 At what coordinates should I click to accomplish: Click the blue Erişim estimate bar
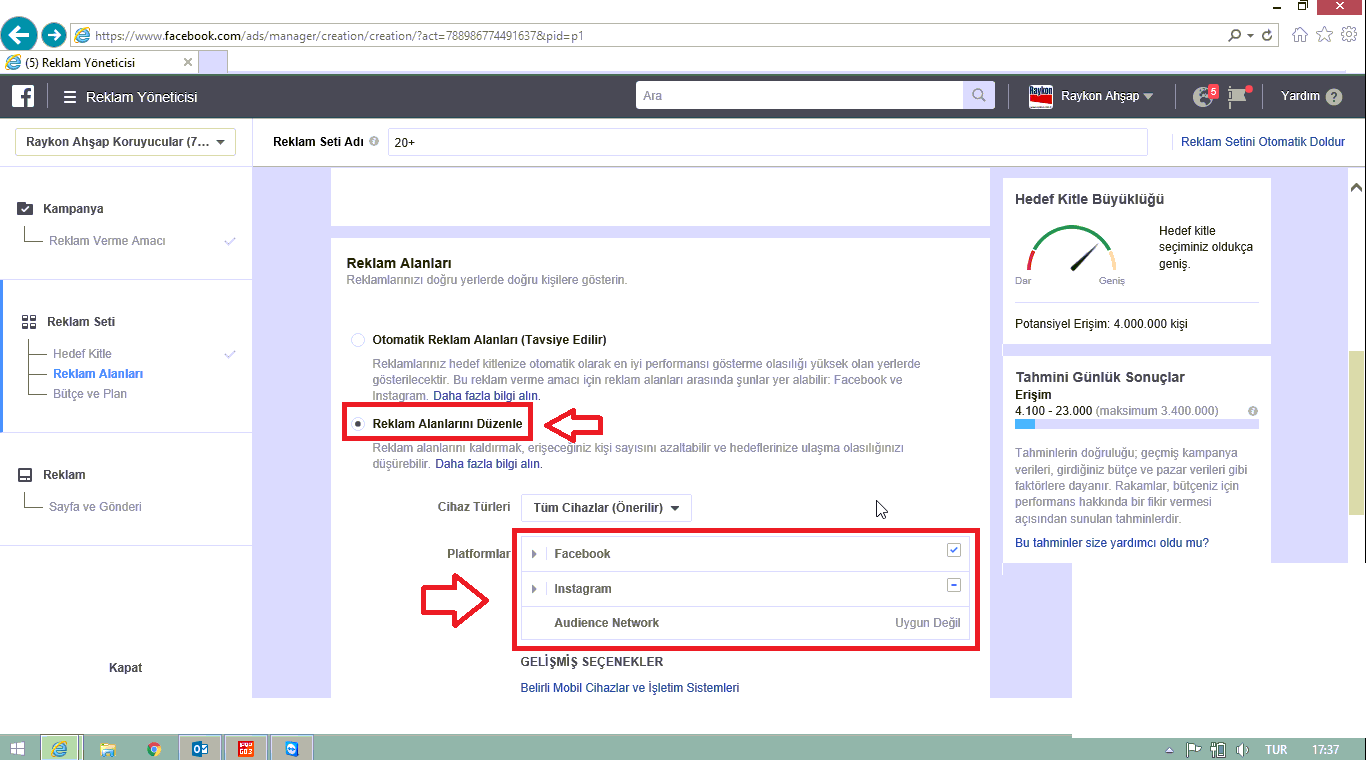tap(1025, 425)
